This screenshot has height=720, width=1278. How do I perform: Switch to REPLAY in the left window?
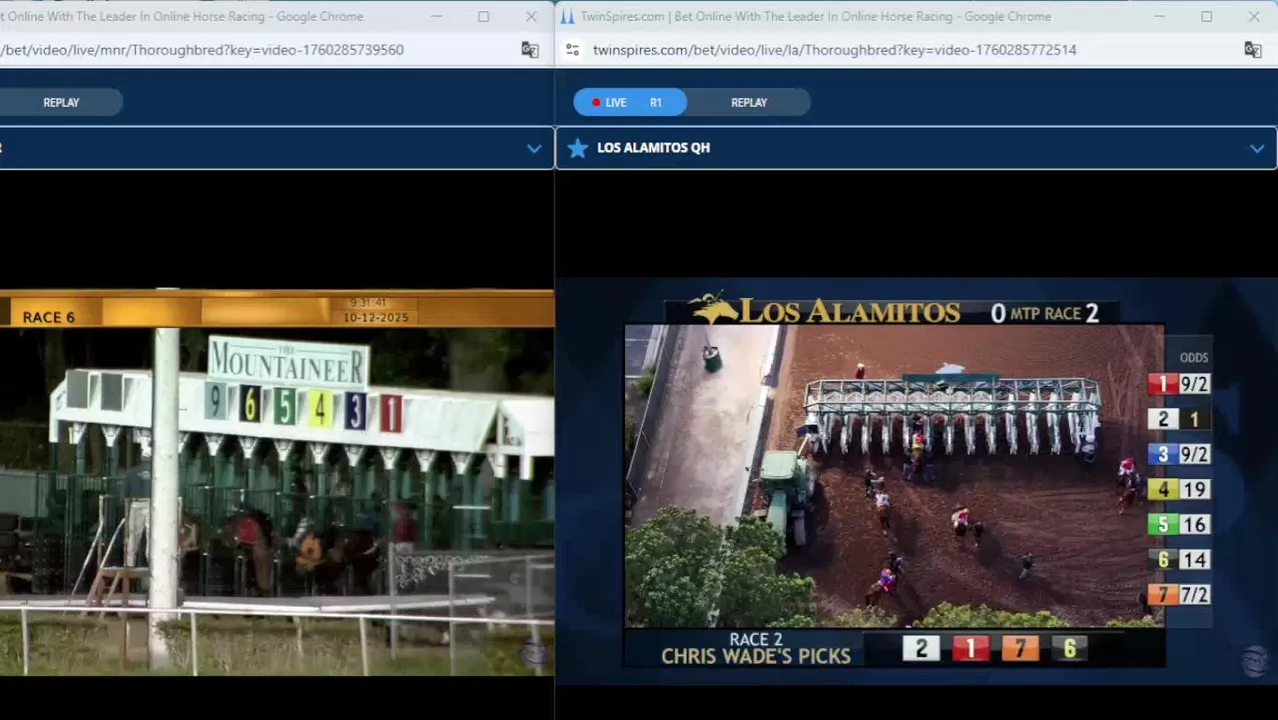[x=61, y=102]
